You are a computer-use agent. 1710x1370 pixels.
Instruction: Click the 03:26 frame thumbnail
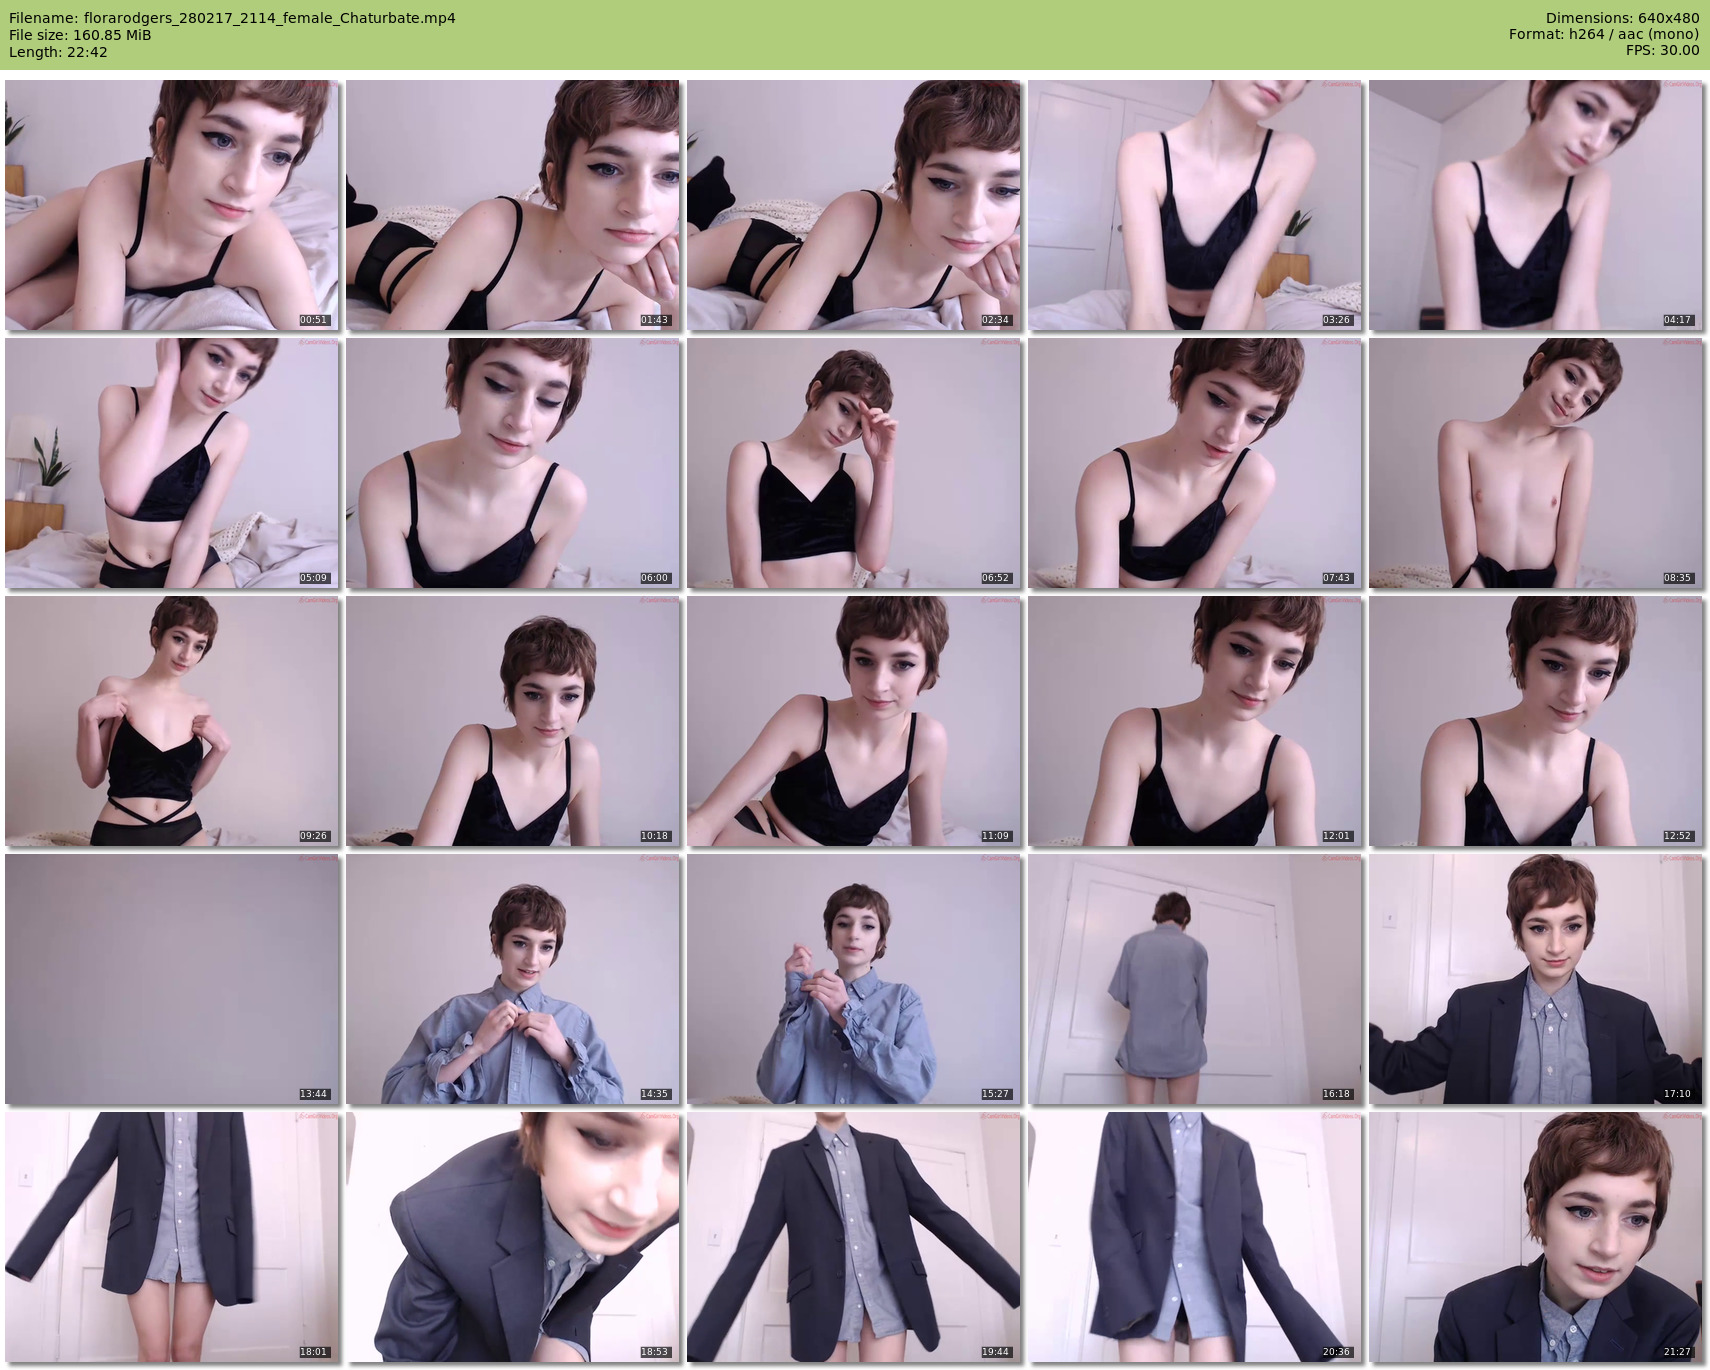pyautogui.click(x=1195, y=205)
